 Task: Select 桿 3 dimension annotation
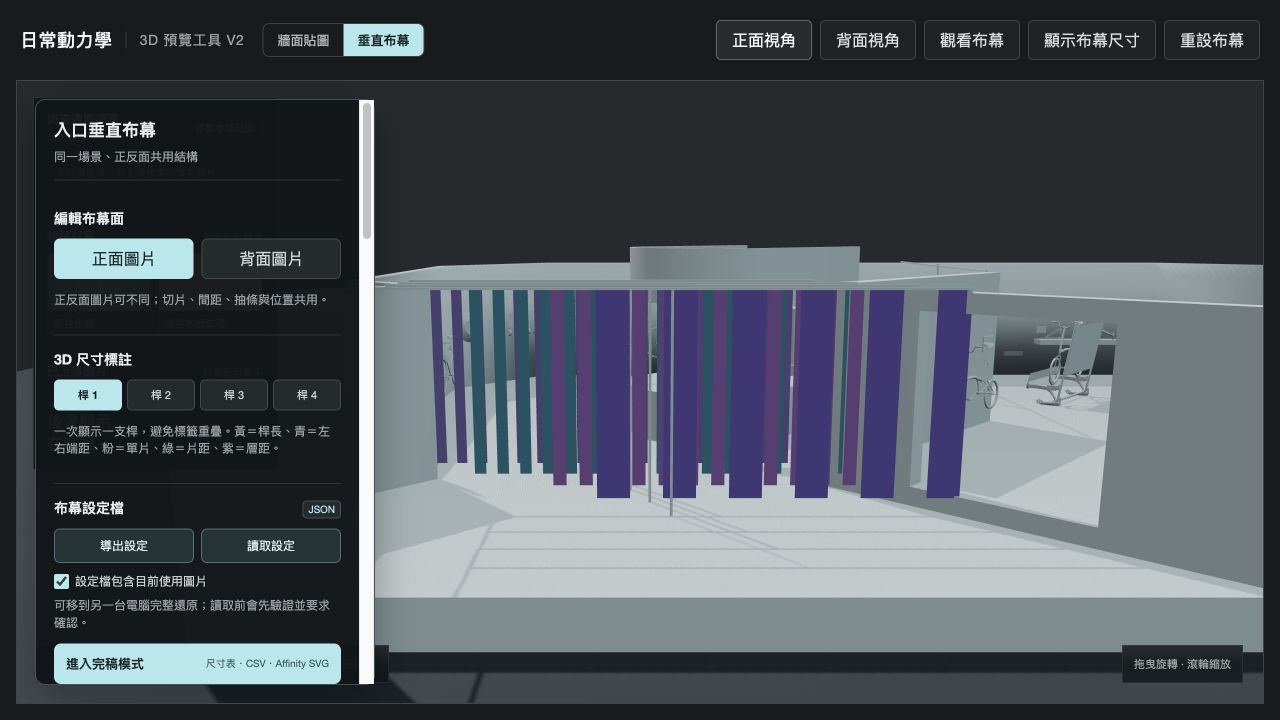[234, 395]
